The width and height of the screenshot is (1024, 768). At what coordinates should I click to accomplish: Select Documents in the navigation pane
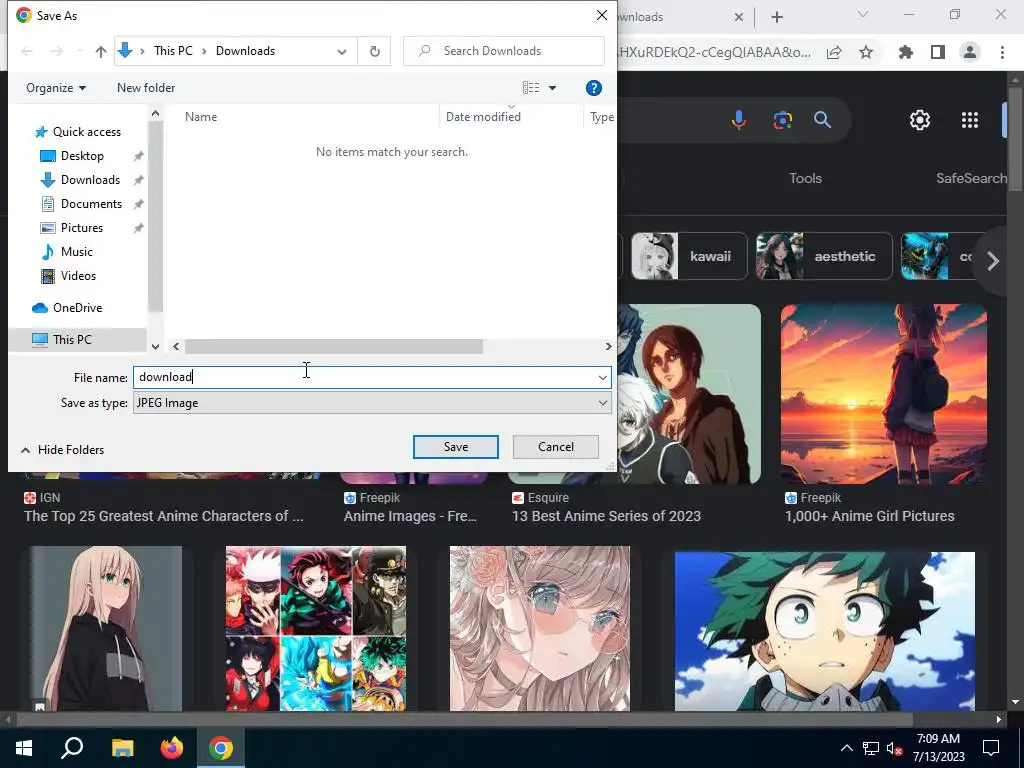tap(91, 204)
